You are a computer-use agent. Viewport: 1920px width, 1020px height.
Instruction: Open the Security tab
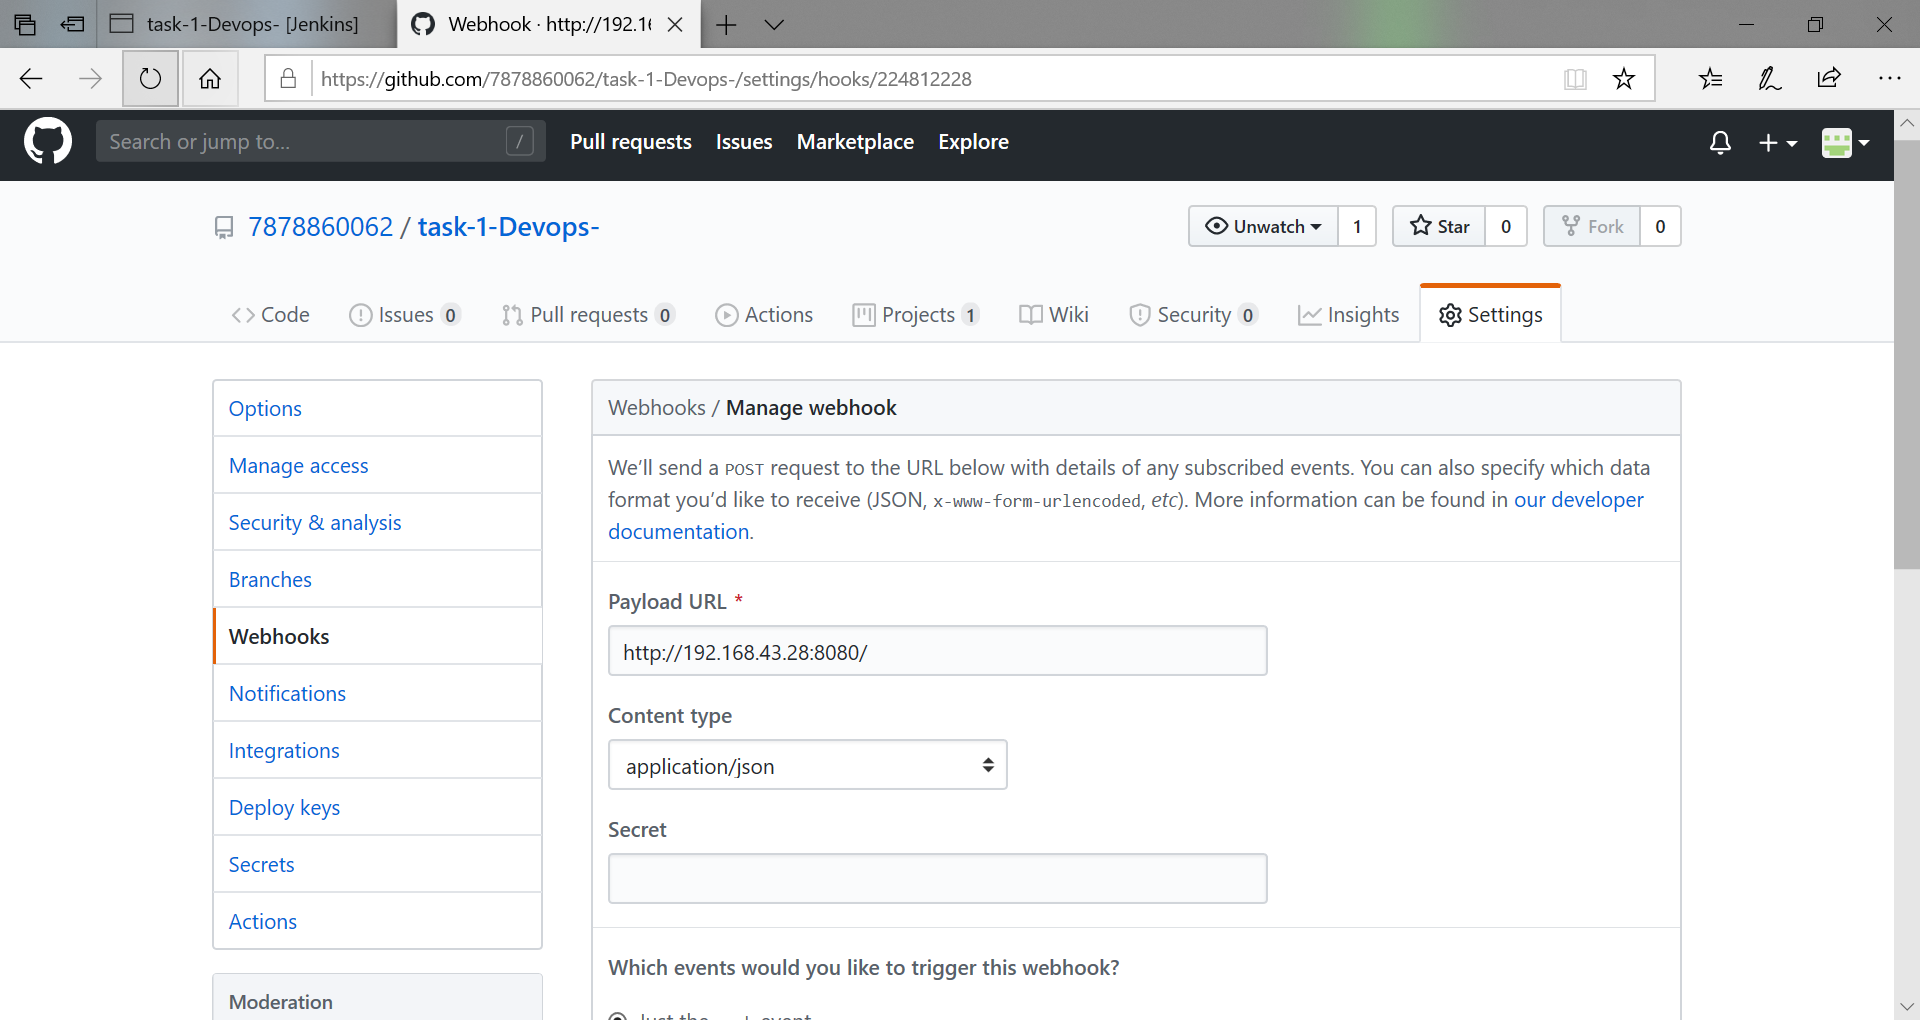click(1193, 315)
